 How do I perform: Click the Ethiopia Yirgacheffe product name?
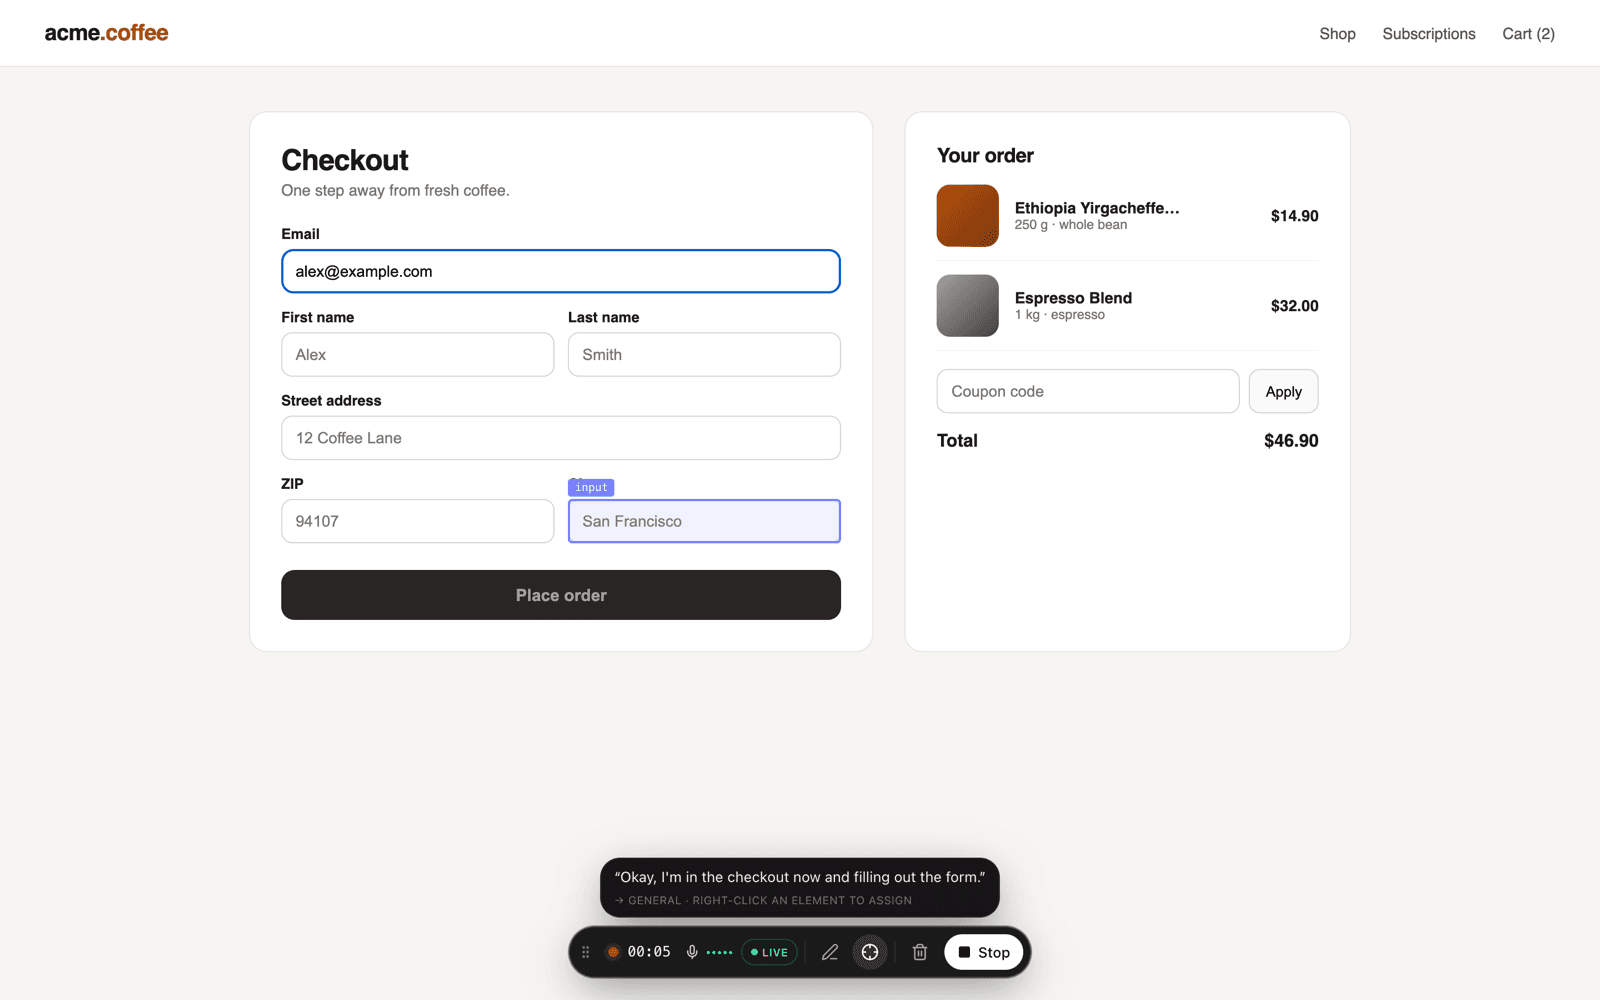pyautogui.click(x=1097, y=208)
